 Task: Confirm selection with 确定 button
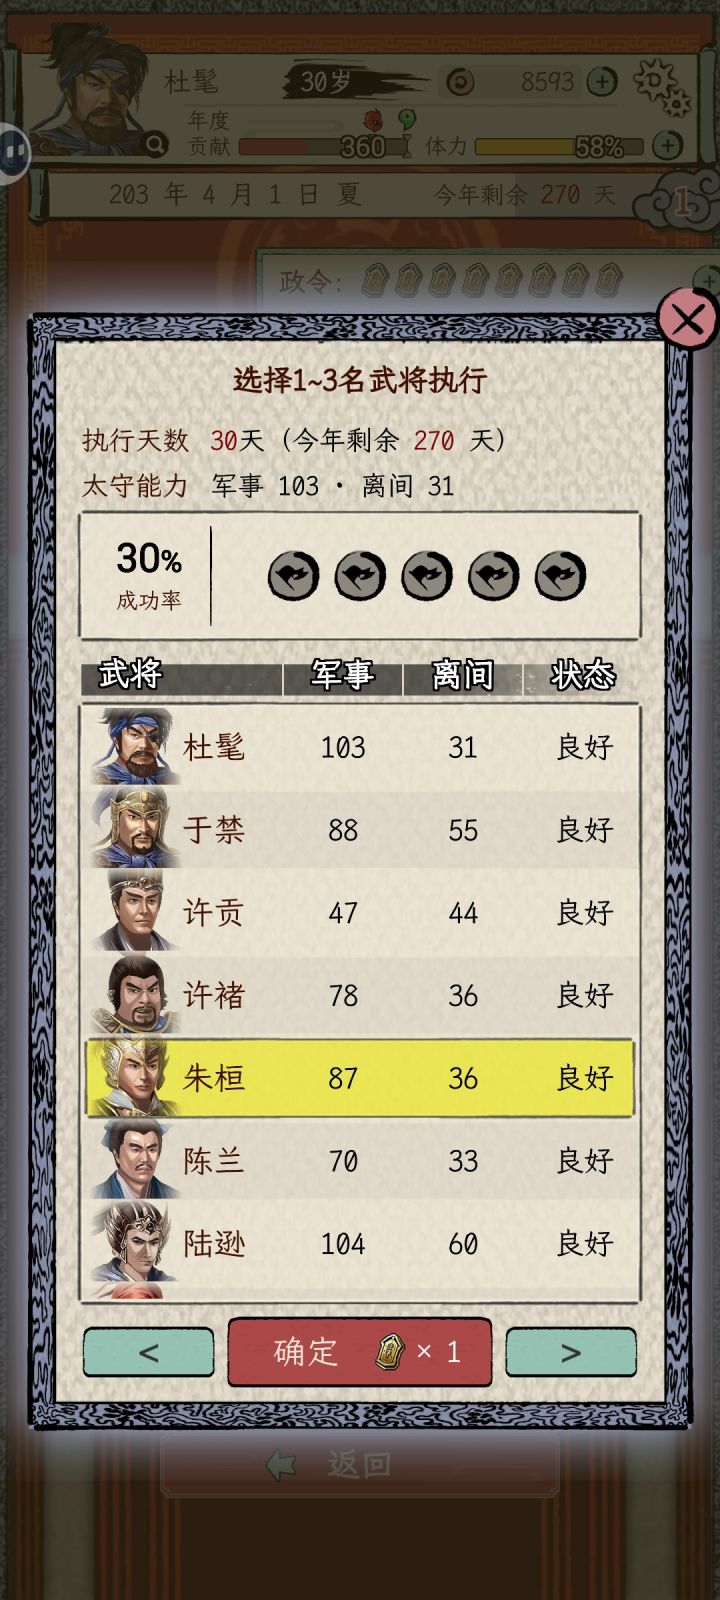pos(360,1352)
